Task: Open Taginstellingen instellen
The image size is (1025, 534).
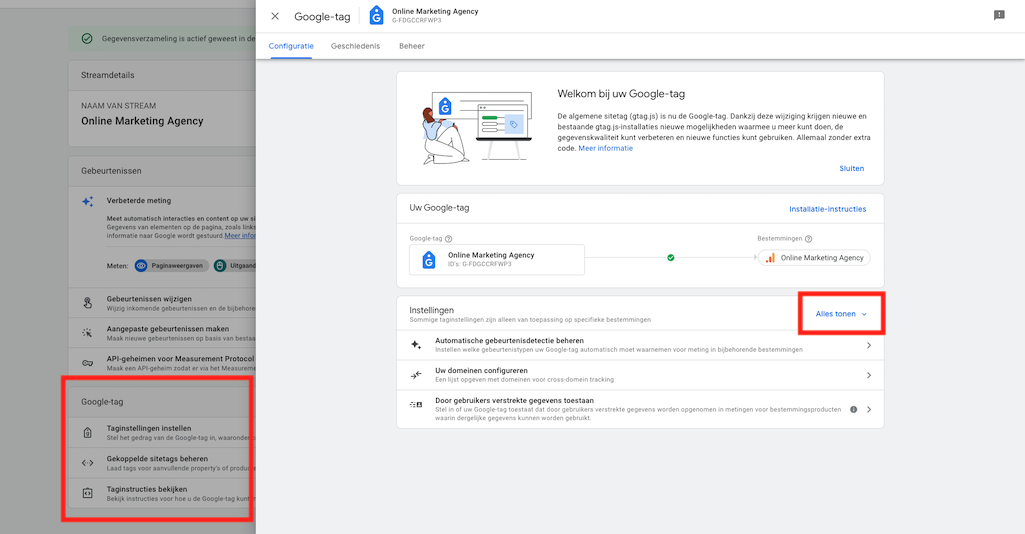Action: pos(162,433)
